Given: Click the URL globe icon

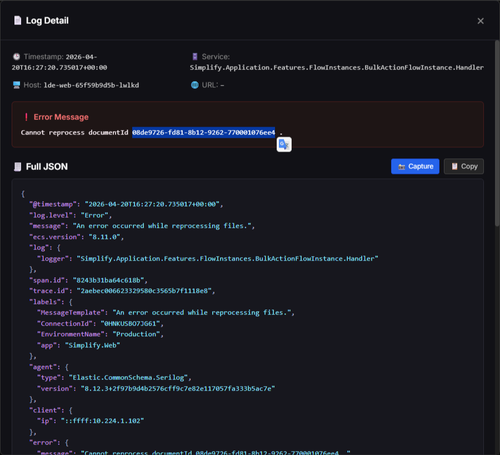Looking at the screenshot, I should point(195,85).
